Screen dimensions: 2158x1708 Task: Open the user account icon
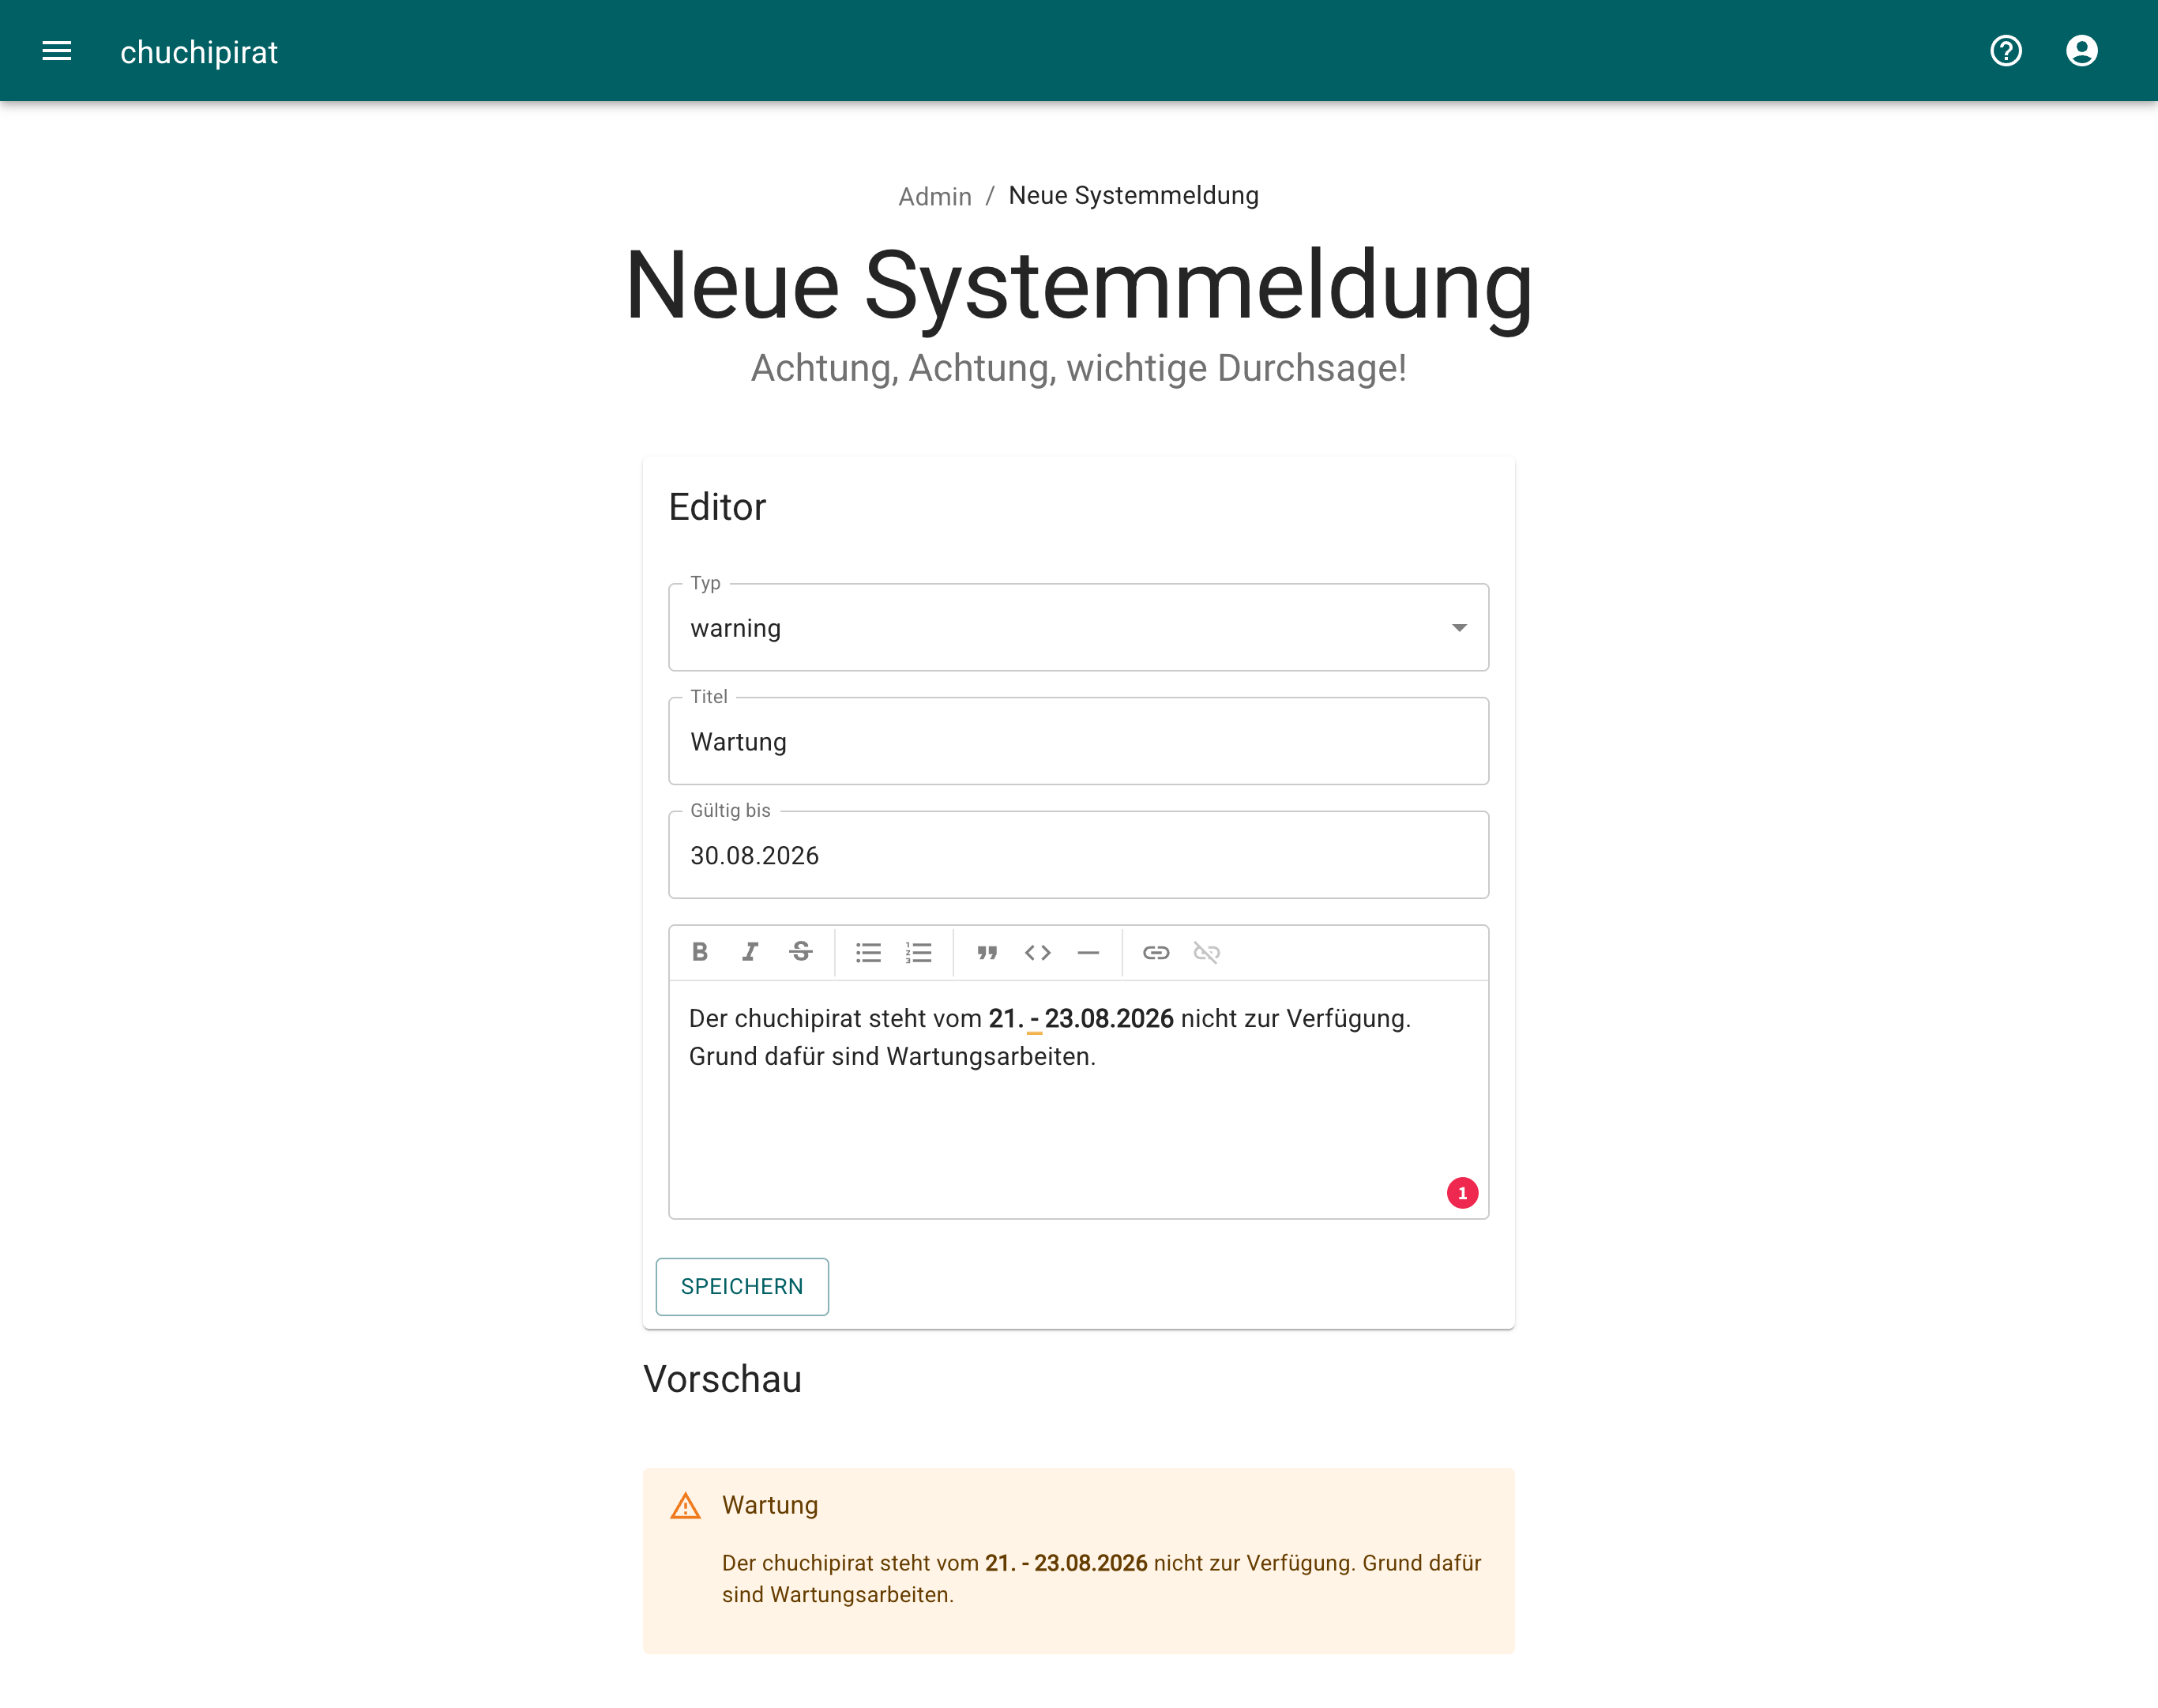point(2081,51)
